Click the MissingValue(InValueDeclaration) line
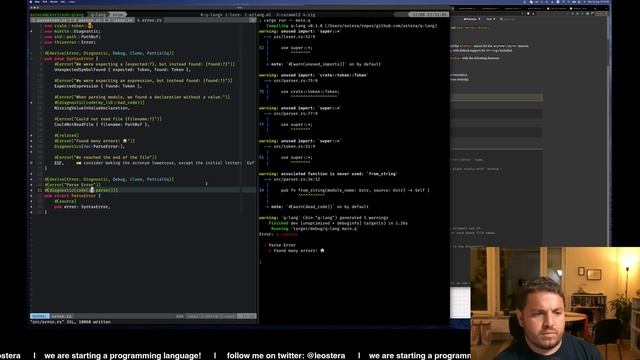 (x=92, y=108)
